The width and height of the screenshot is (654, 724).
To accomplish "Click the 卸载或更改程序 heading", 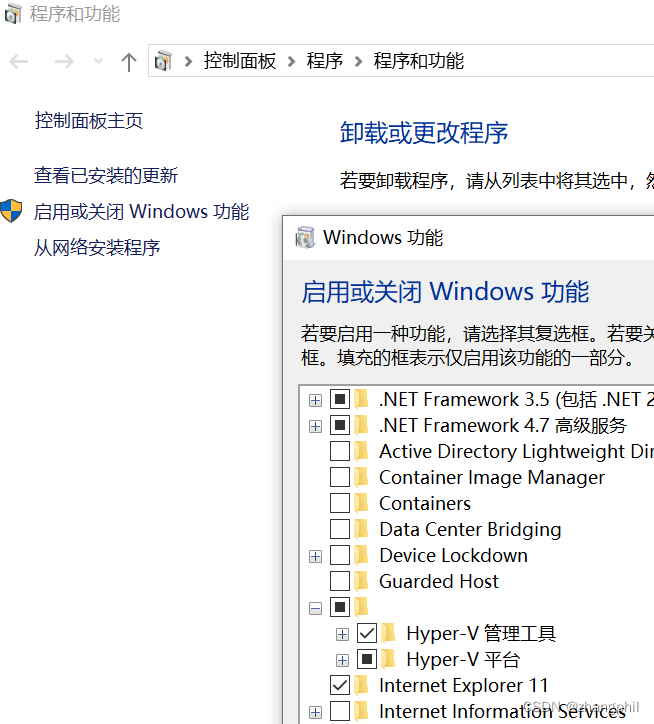I will click(424, 133).
